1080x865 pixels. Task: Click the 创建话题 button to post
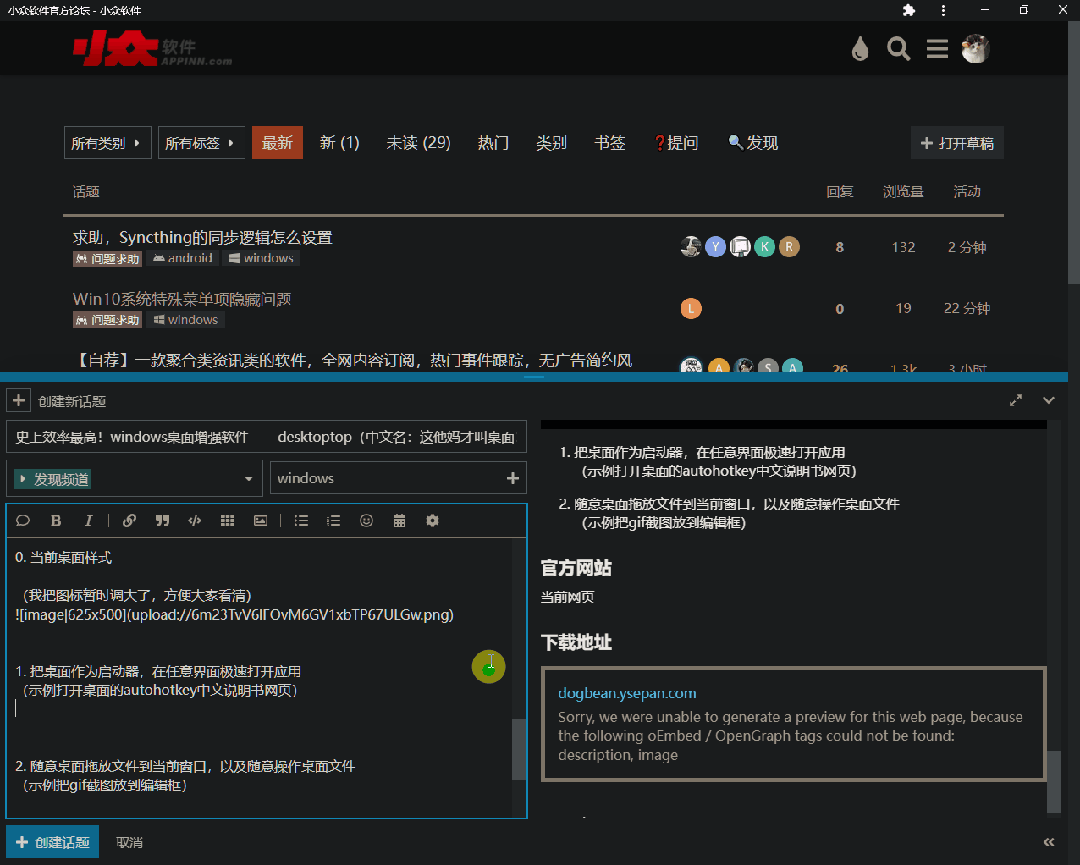(x=52, y=841)
